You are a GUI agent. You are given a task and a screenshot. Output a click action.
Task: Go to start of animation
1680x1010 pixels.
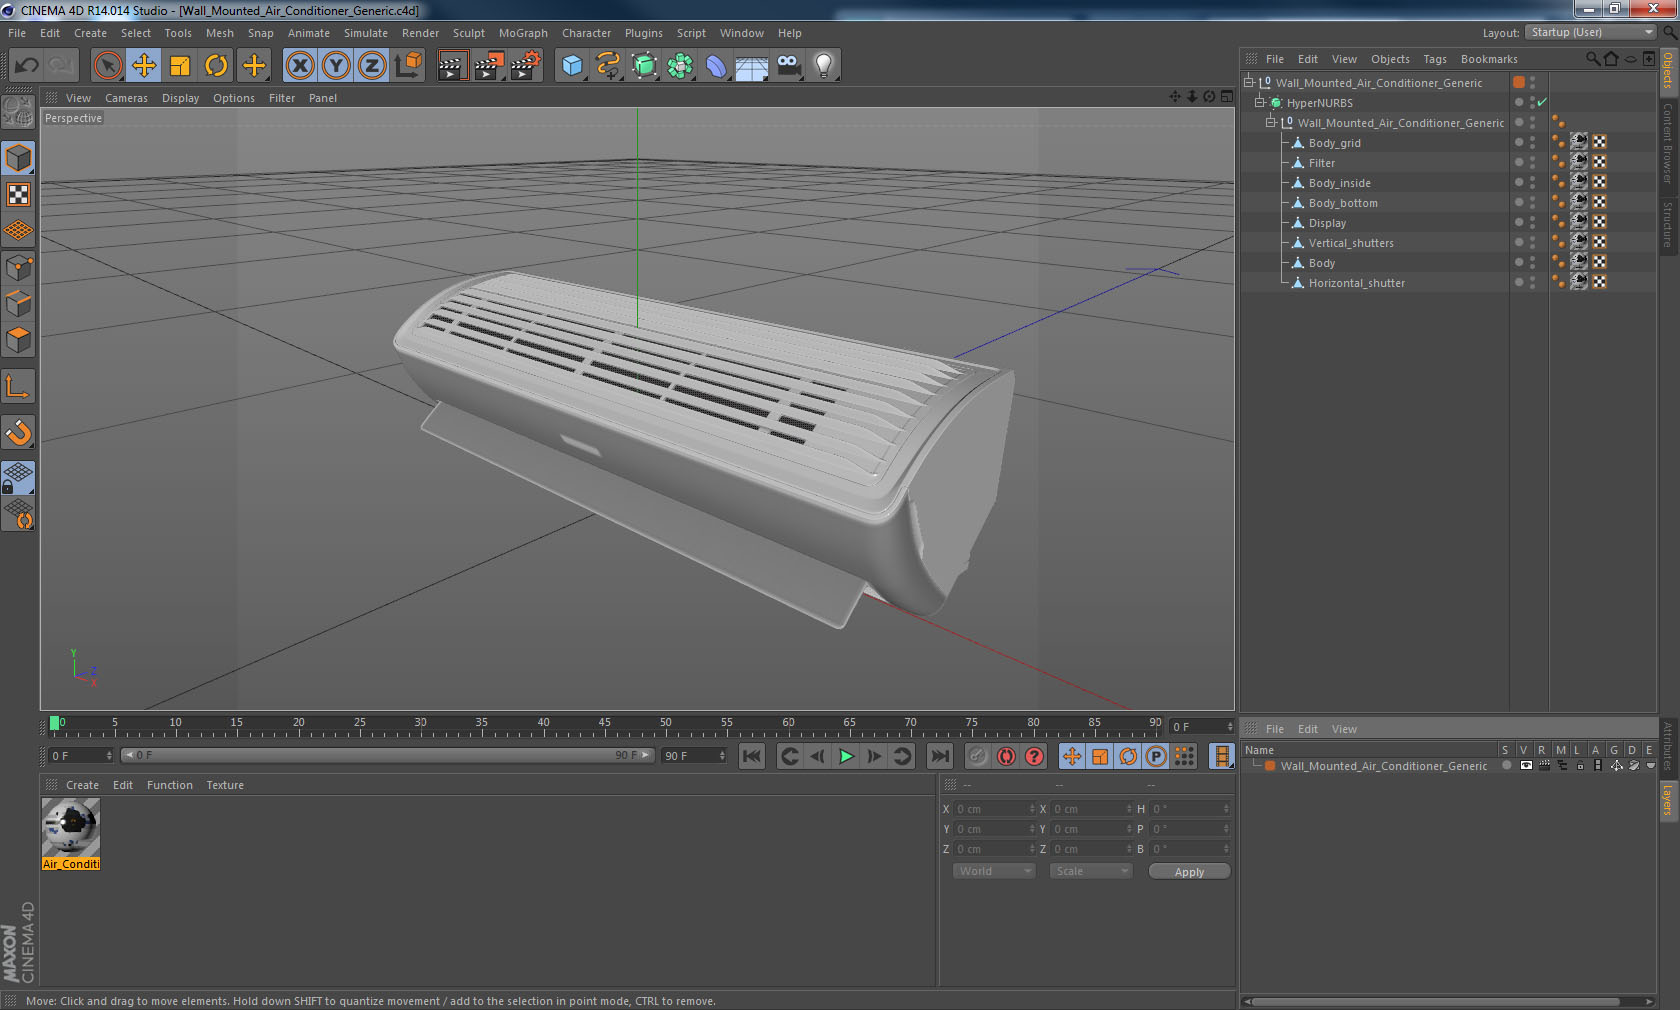click(752, 756)
